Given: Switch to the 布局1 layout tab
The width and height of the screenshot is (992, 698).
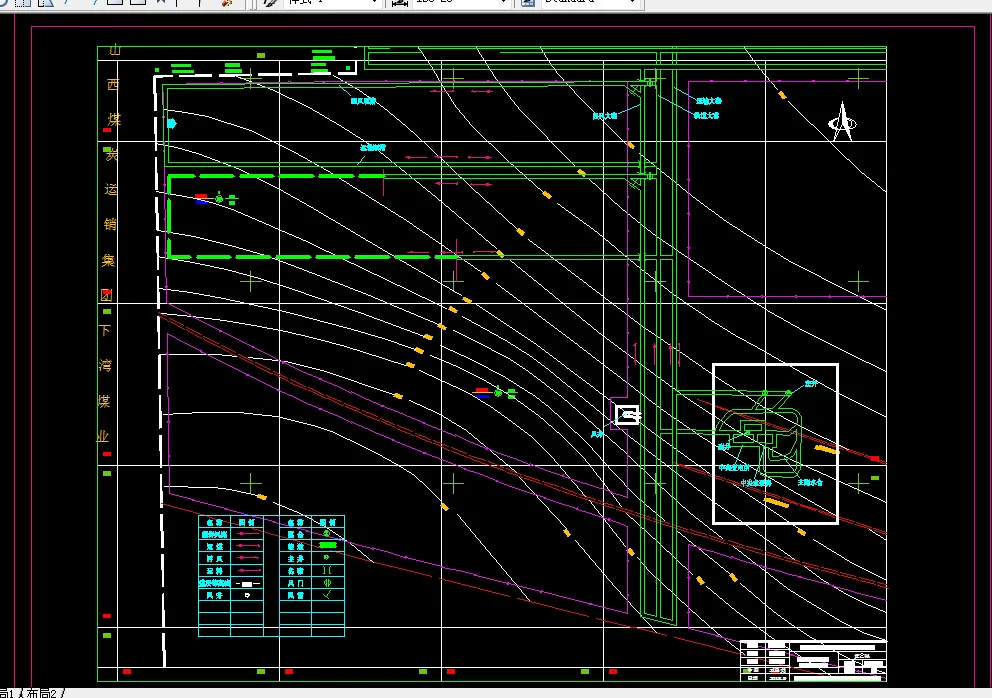Looking at the screenshot, I should click(x=8, y=693).
